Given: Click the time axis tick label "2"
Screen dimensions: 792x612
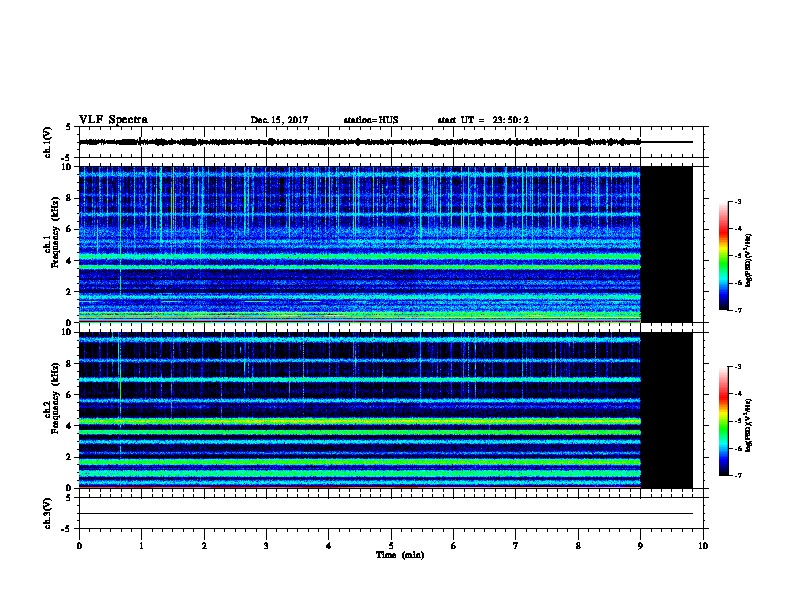Looking at the screenshot, I should (x=204, y=545).
